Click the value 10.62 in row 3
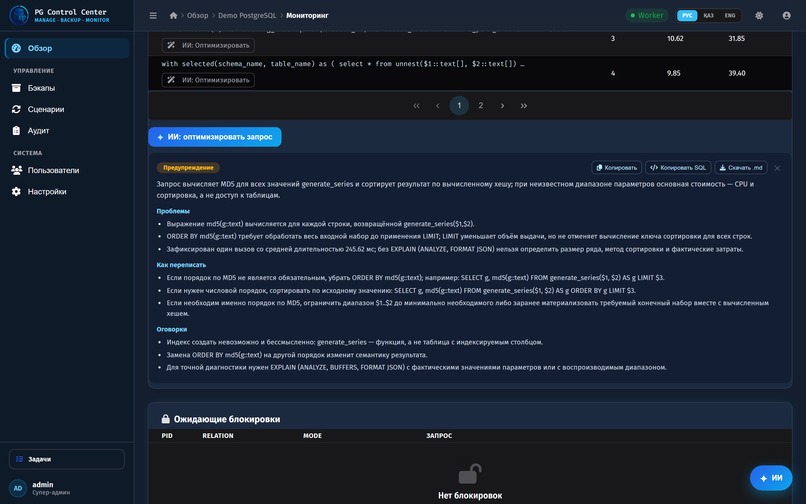This screenshot has height=504, width=806. [675, 39]
